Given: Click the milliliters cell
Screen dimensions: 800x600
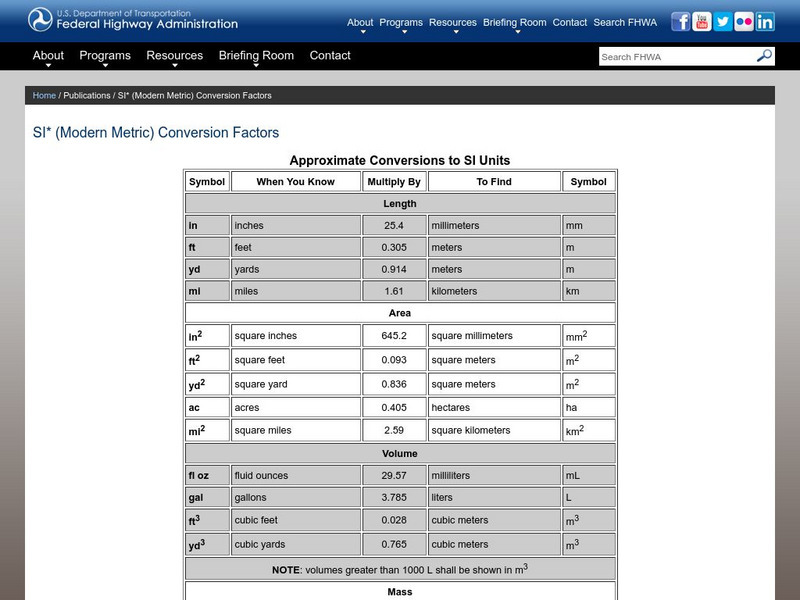Looking at the screenshot, I should coord(494,476).
